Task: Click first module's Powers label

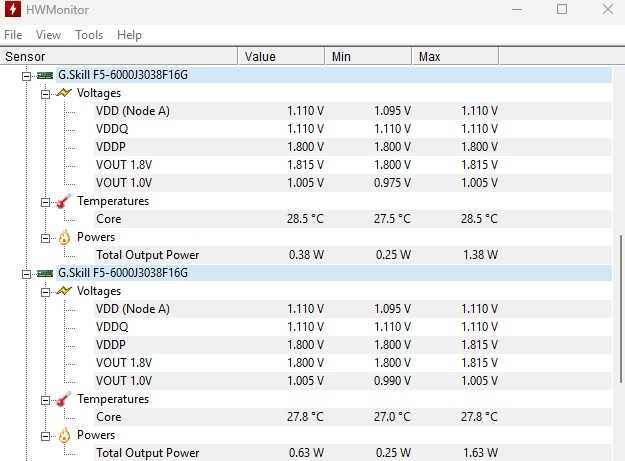Action: point(96,237)
